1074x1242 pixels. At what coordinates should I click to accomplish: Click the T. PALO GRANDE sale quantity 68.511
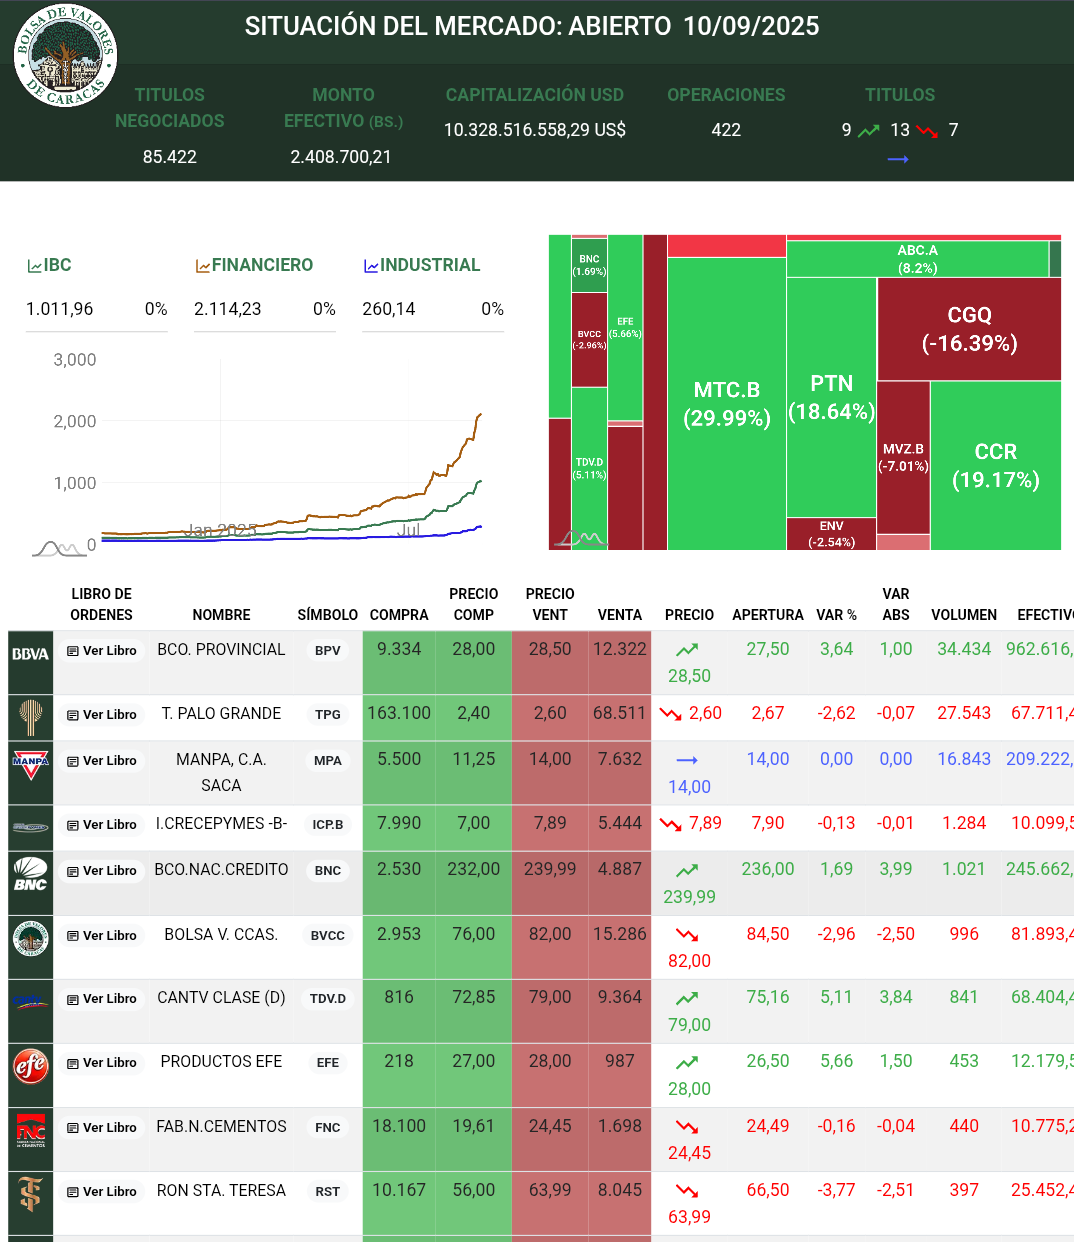tap(620, 713)
